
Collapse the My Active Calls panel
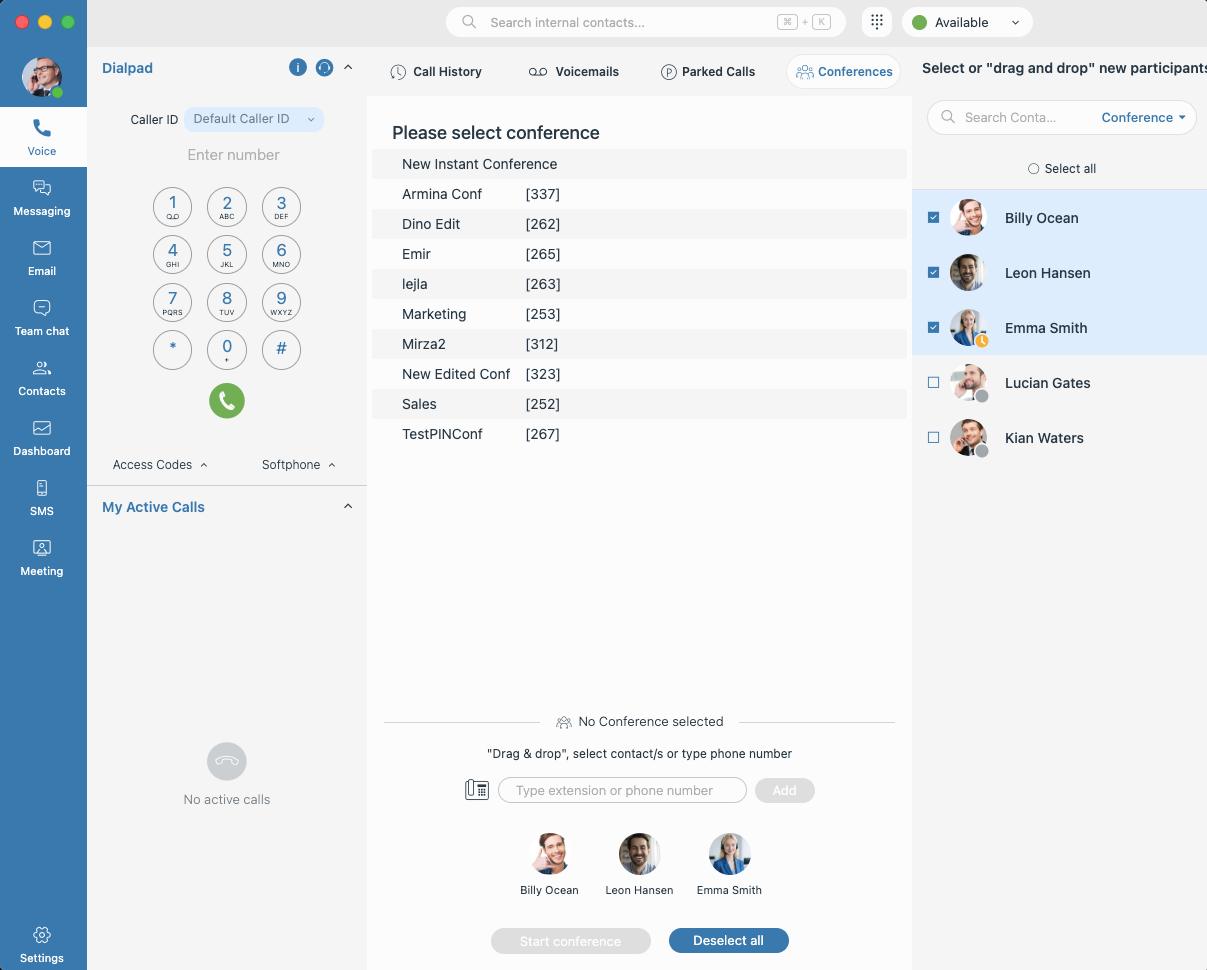pyautogui.click(x=348, y=507)
